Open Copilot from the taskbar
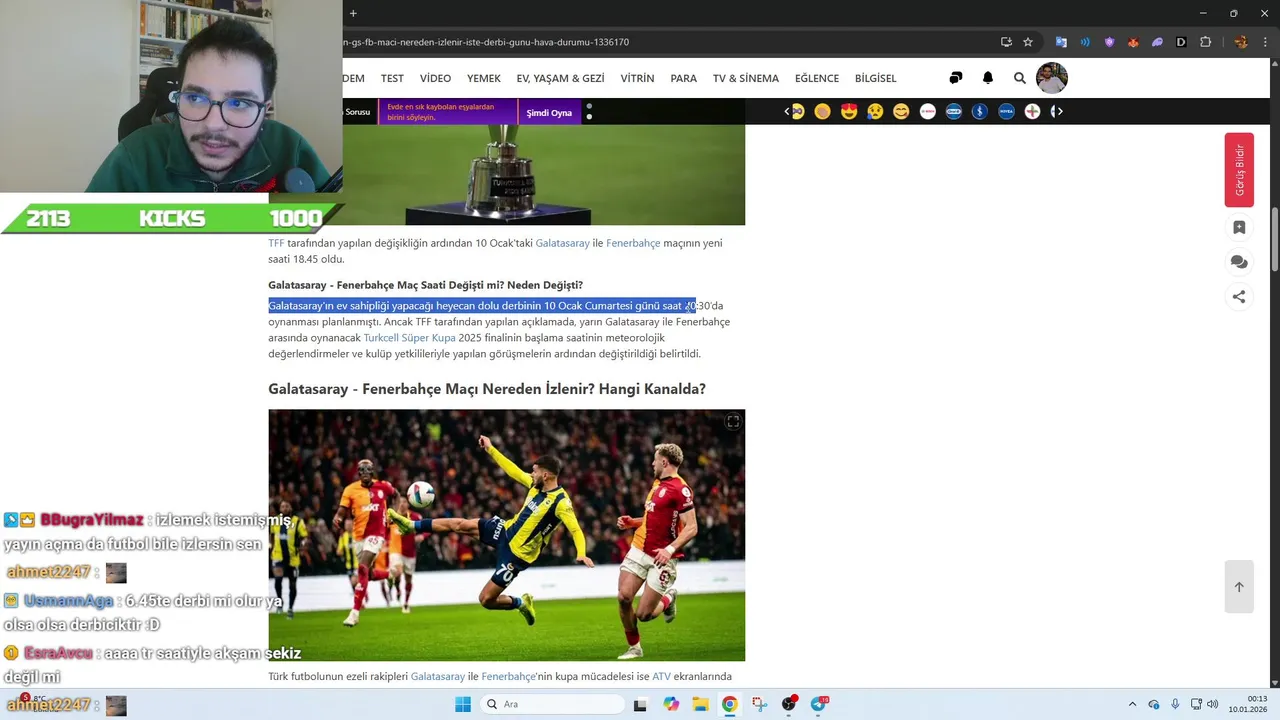This screenshot has width=1280, height=720. coord(671,704)
